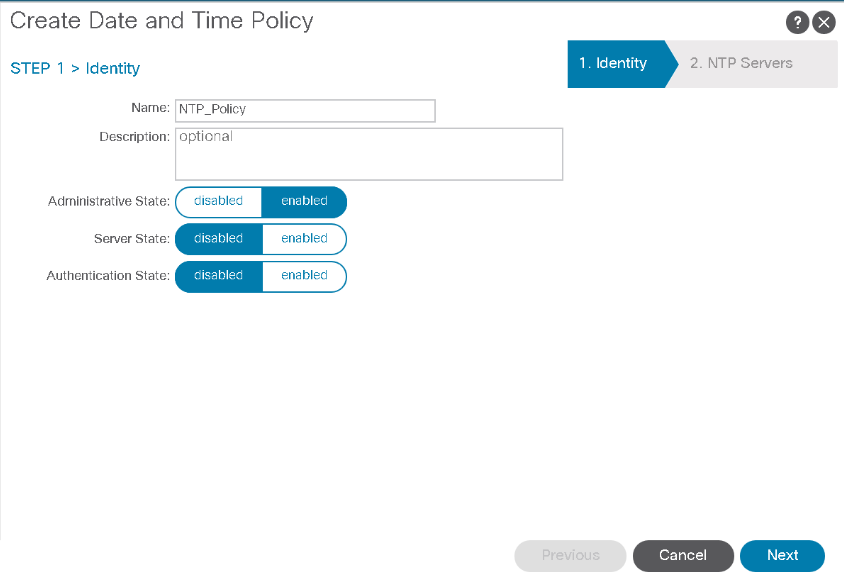The height and width of the screenshot is (580, 844).
Task: Cancel the policy creation
Action: (683, 555)
